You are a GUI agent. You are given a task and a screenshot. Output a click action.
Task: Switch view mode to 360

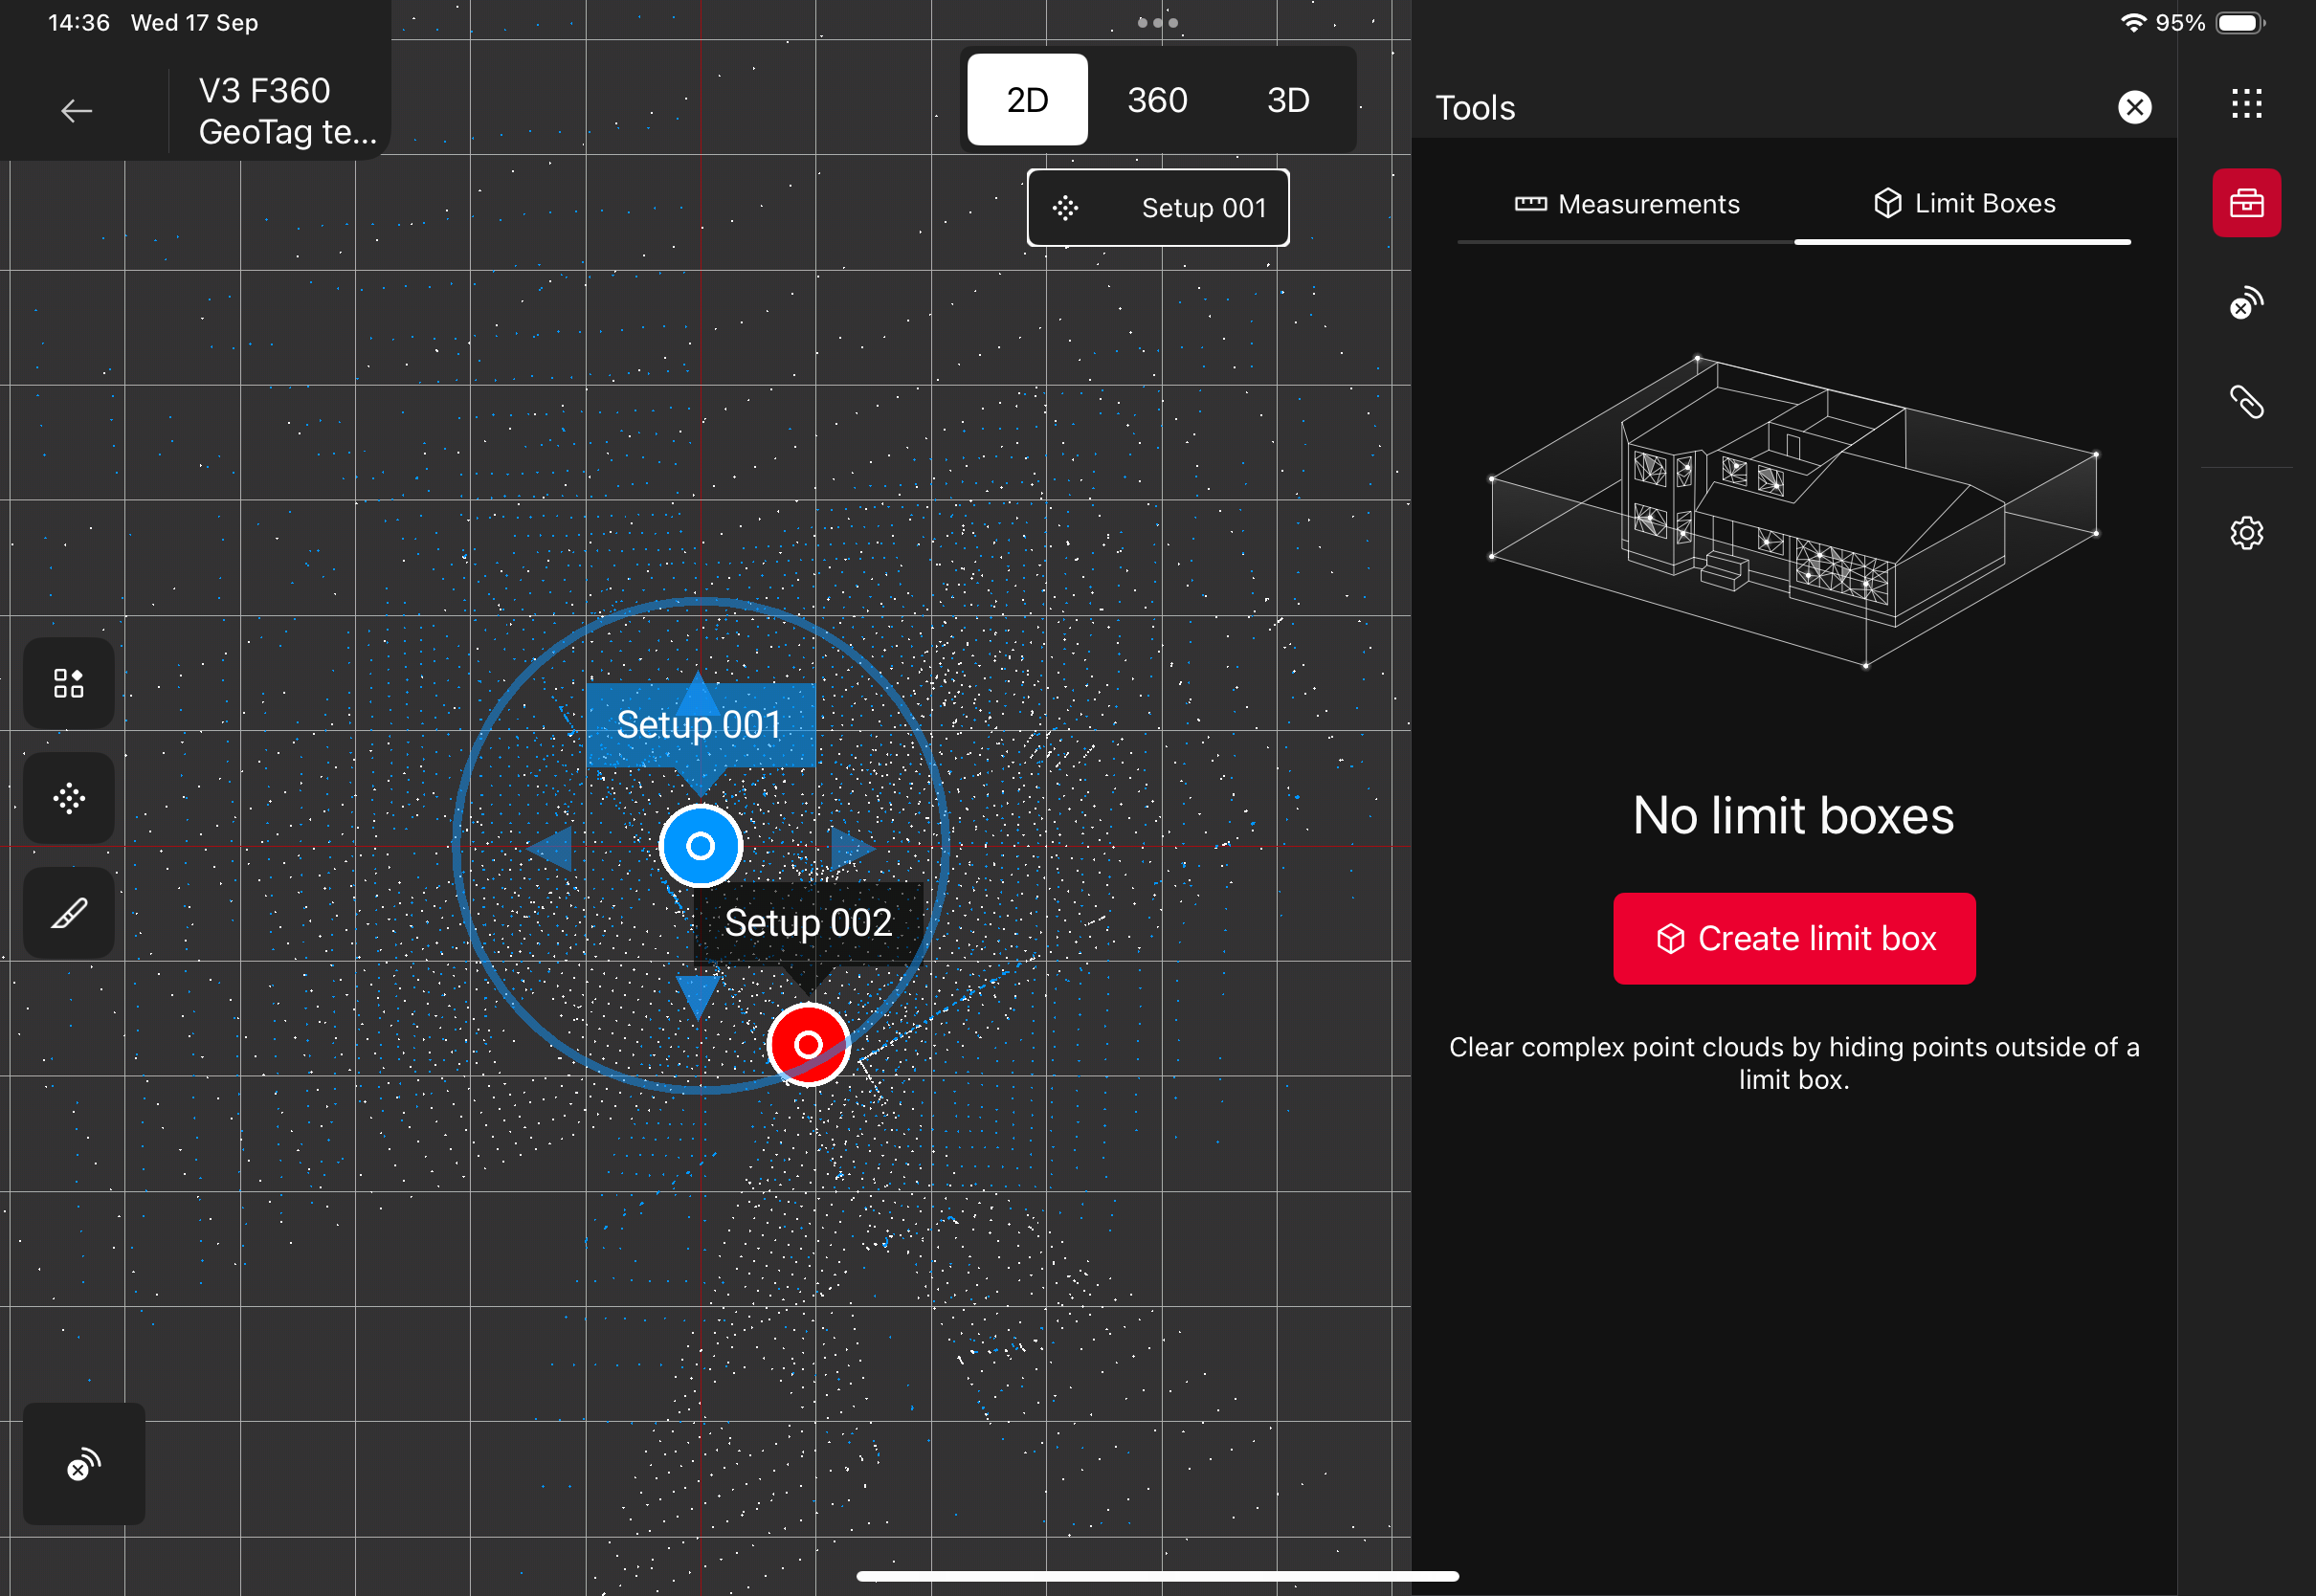point(1157,100)
